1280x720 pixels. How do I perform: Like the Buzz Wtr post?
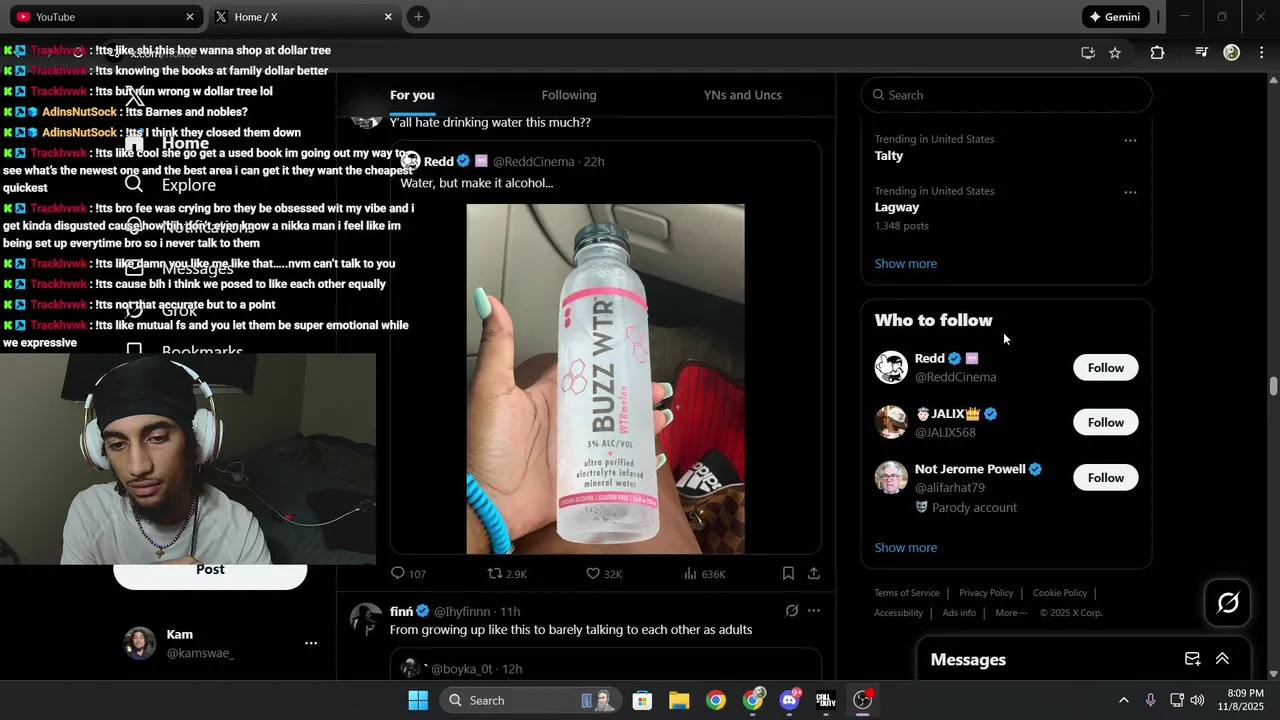[x=603, y=574]
